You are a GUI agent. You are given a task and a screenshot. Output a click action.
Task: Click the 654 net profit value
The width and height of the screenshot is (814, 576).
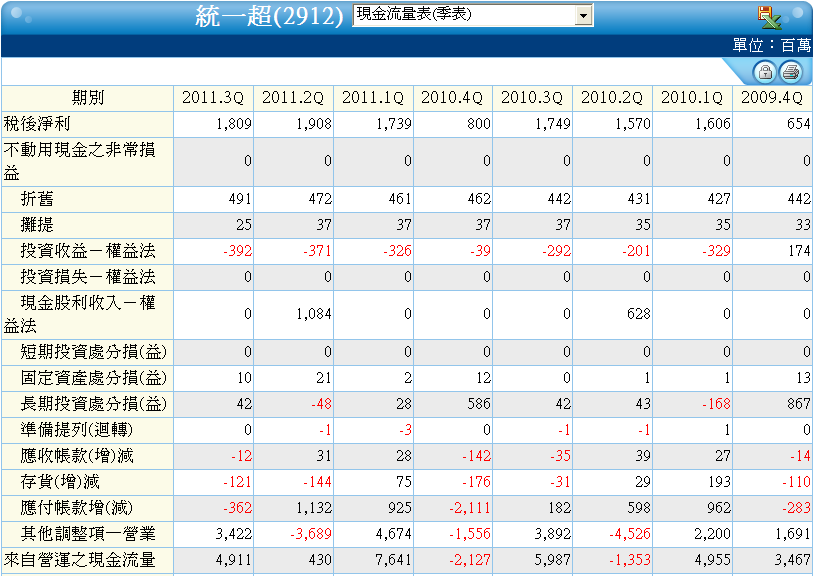pos(798,124)
